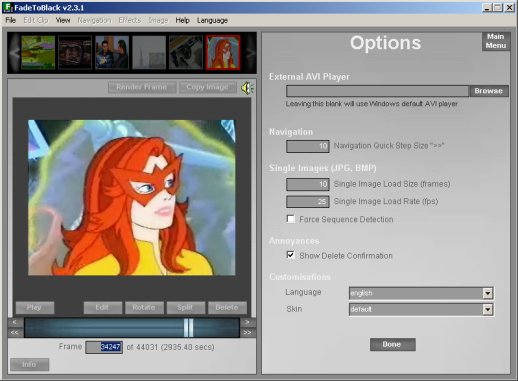This screenshot has width=518, height=381.
Task: Step one frame forward with the single-arrow button
Action: [247, 322]
